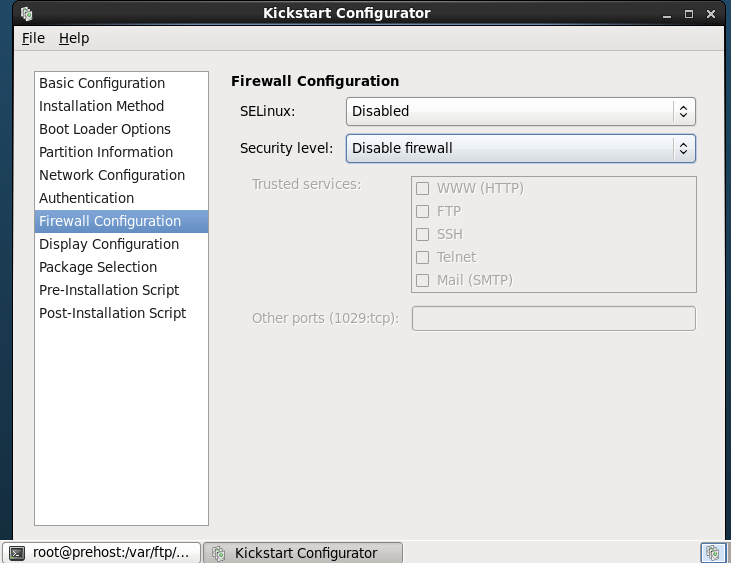Click the Firewall Configuration heading
731x563 pixels.
point(315,81)
